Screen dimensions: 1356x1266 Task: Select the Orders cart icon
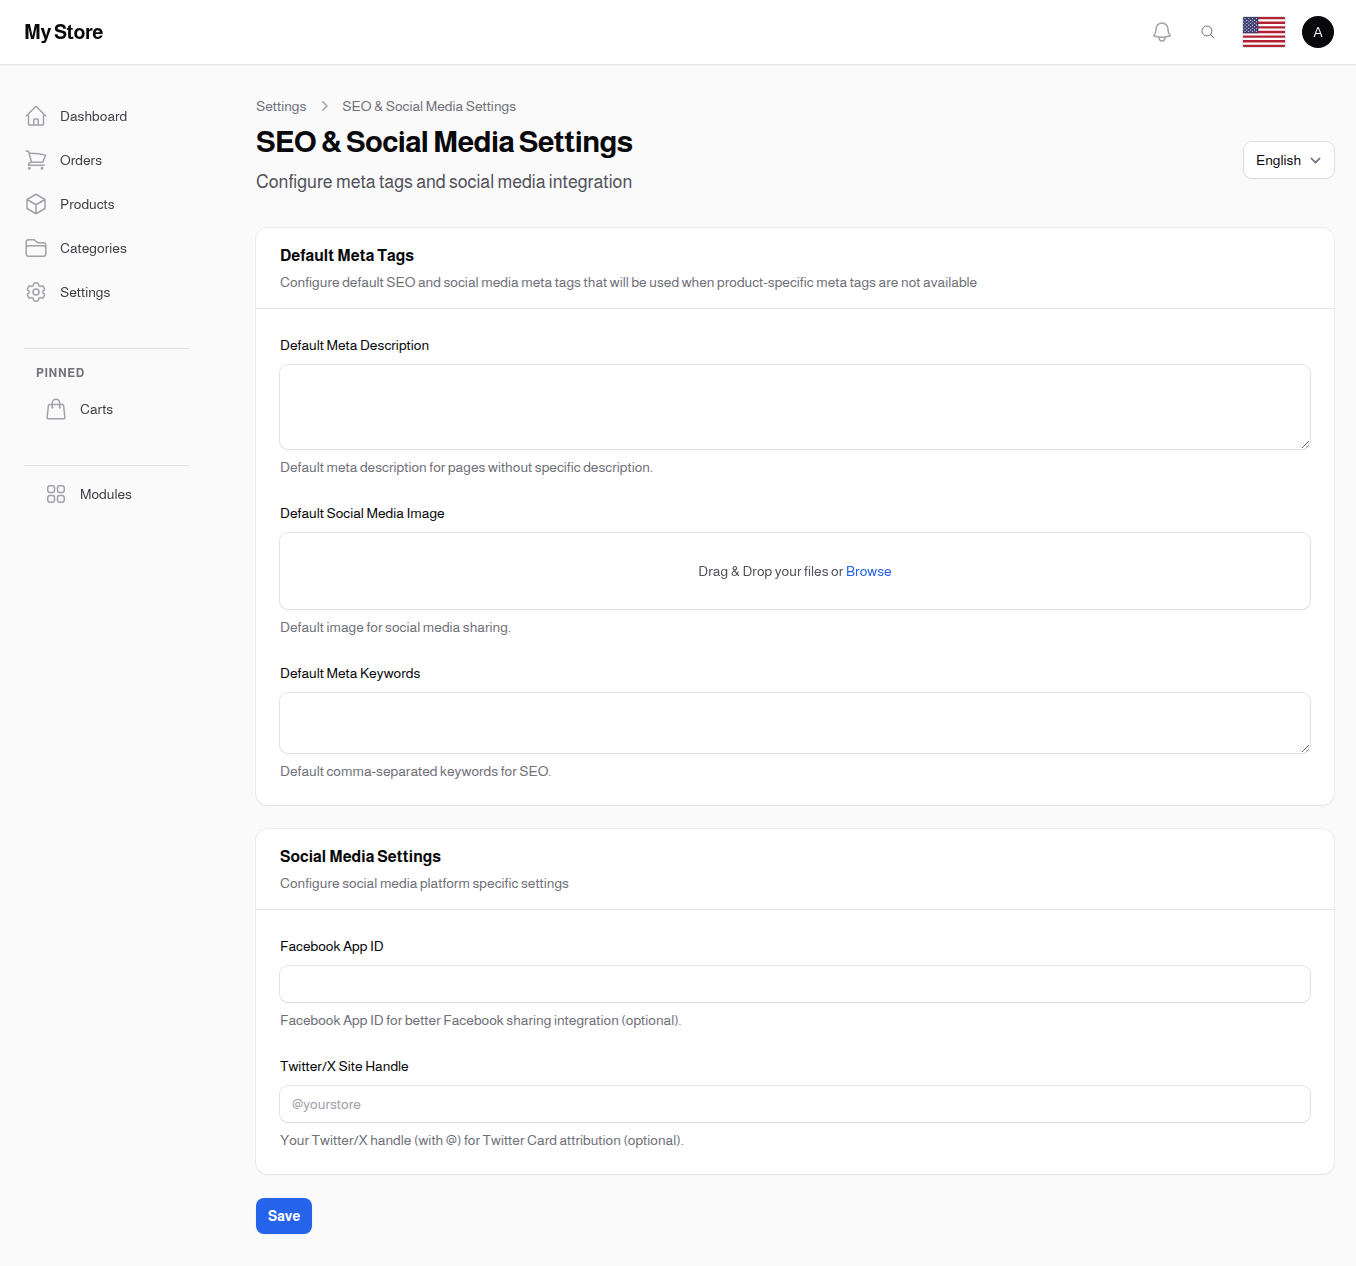(36, 160)
